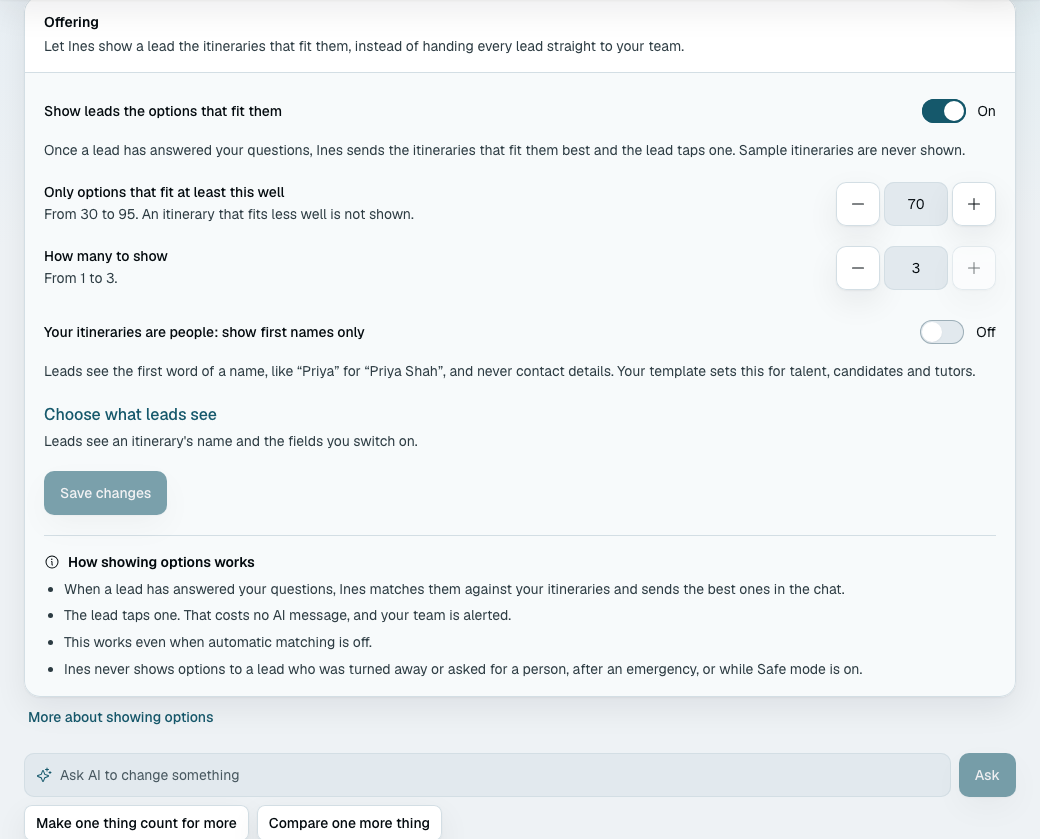Click the Ask button
The width and height of the screenshot is (1040, 839).
987,775
